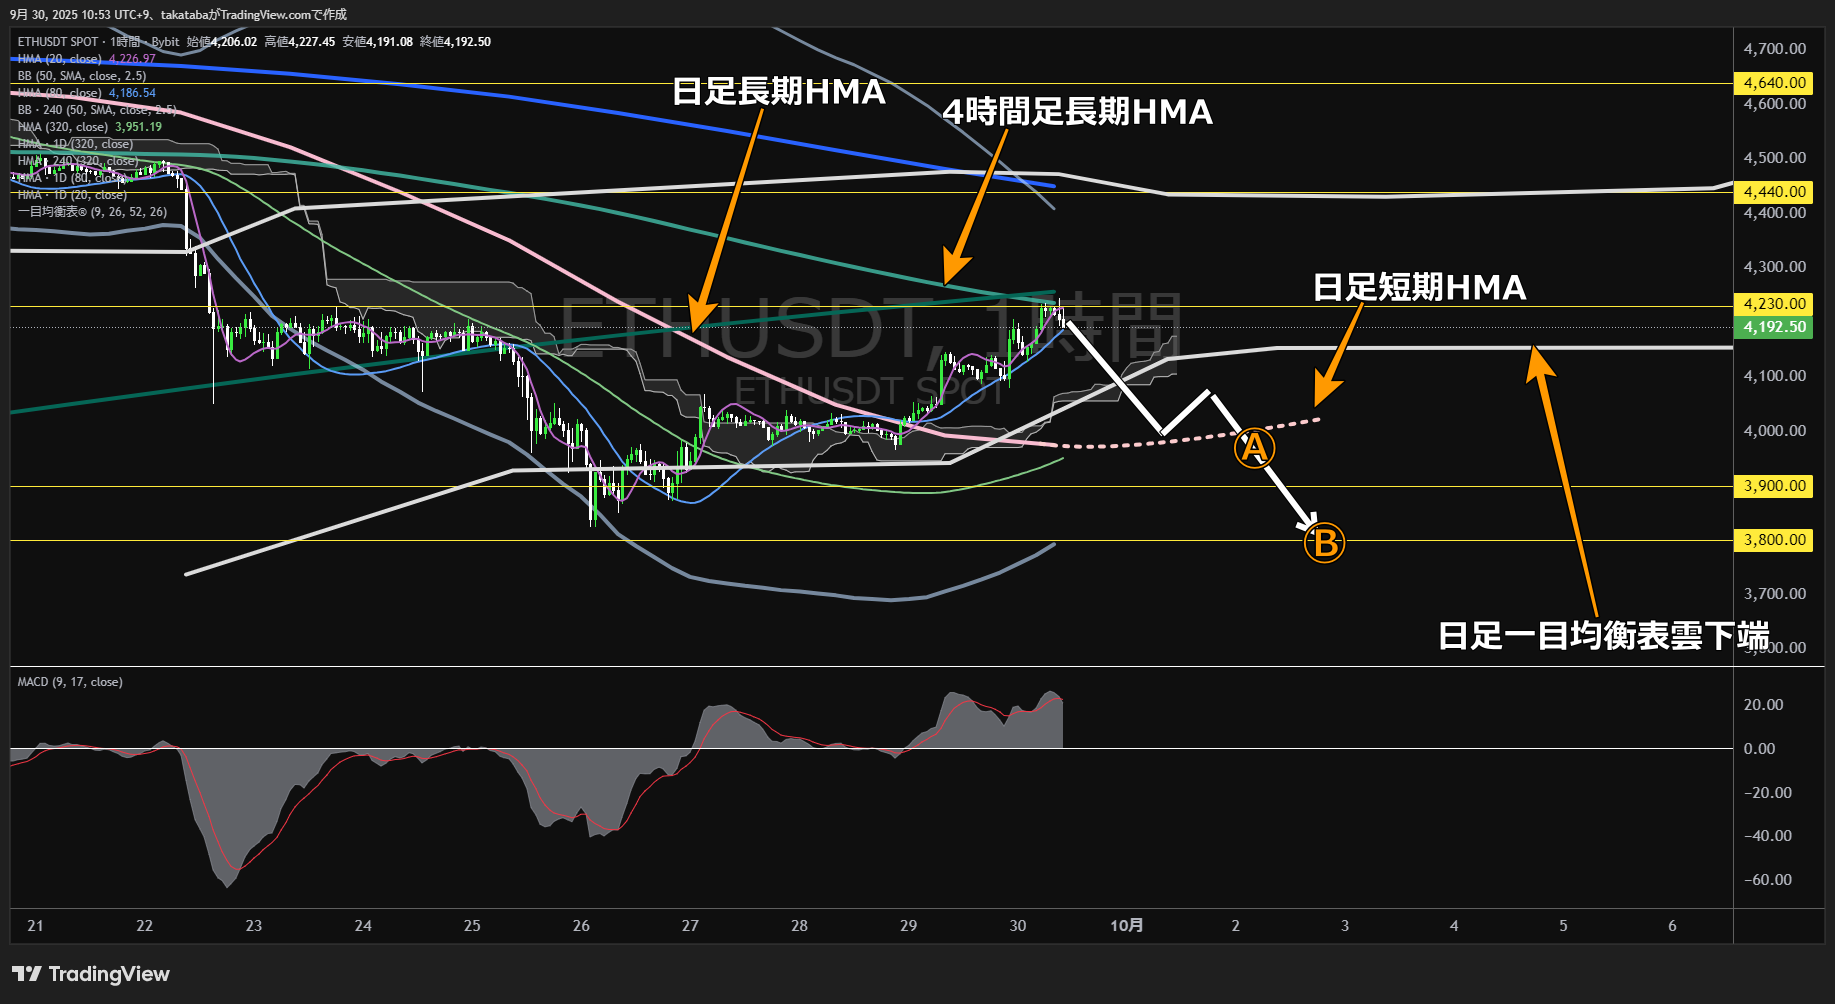Viewport: 1835px width, 1004px height.
Task: Click the HMA 80 value 4,186.54
Action: (132, 93)
